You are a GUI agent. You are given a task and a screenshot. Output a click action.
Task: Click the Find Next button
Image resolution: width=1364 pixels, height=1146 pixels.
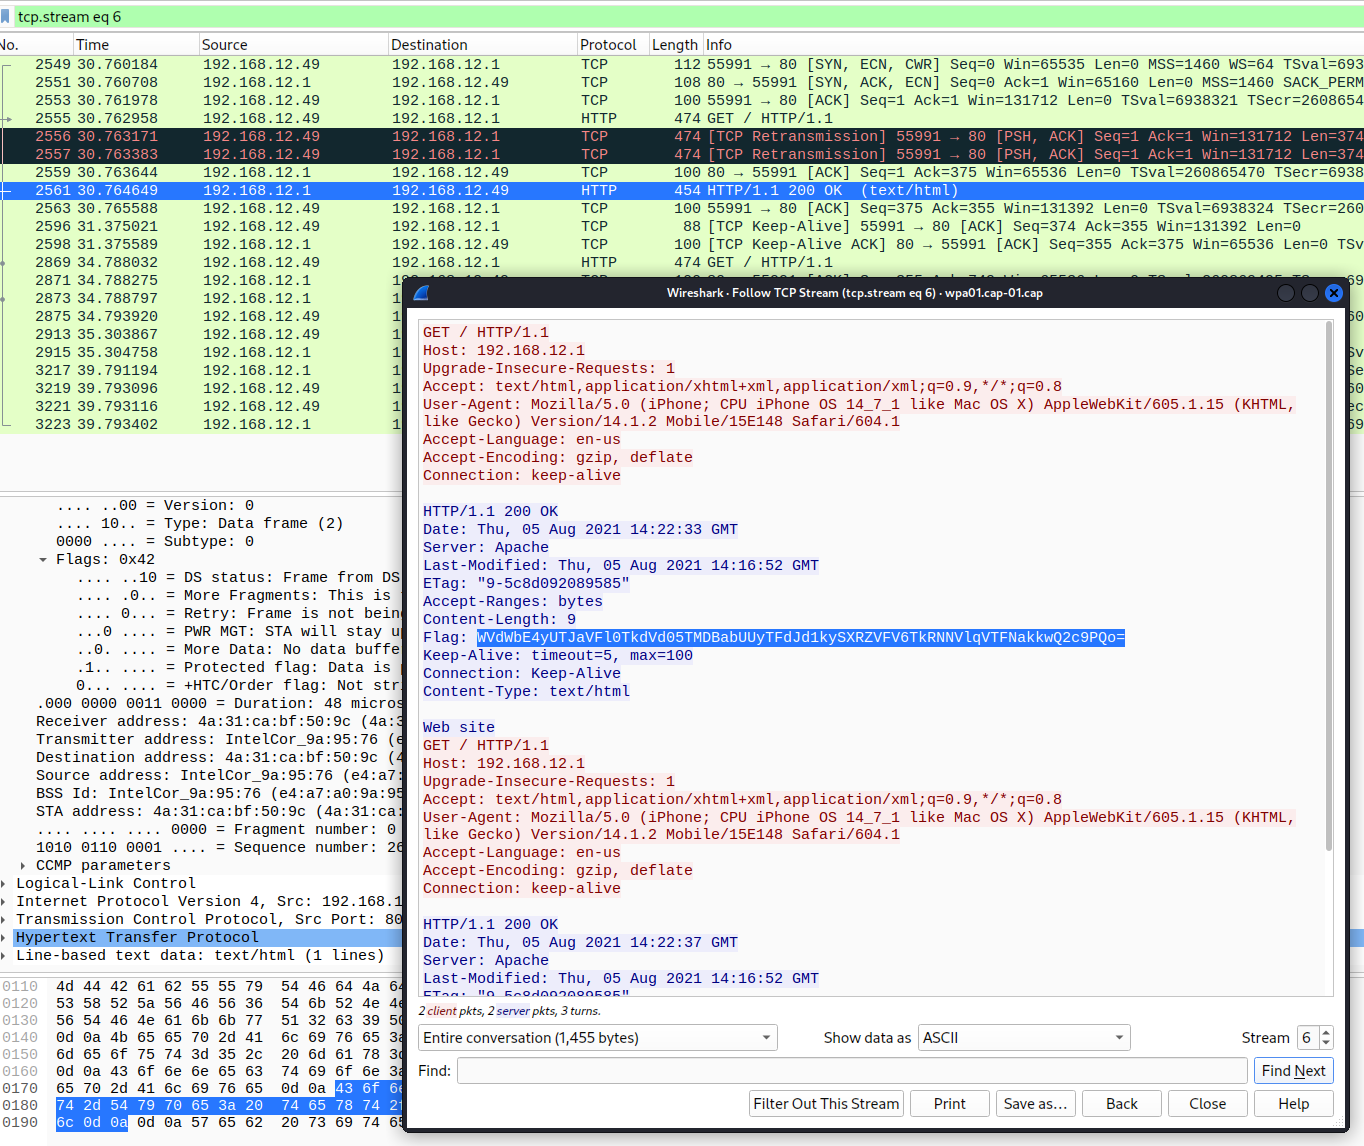click(x=1293, y=1071)
